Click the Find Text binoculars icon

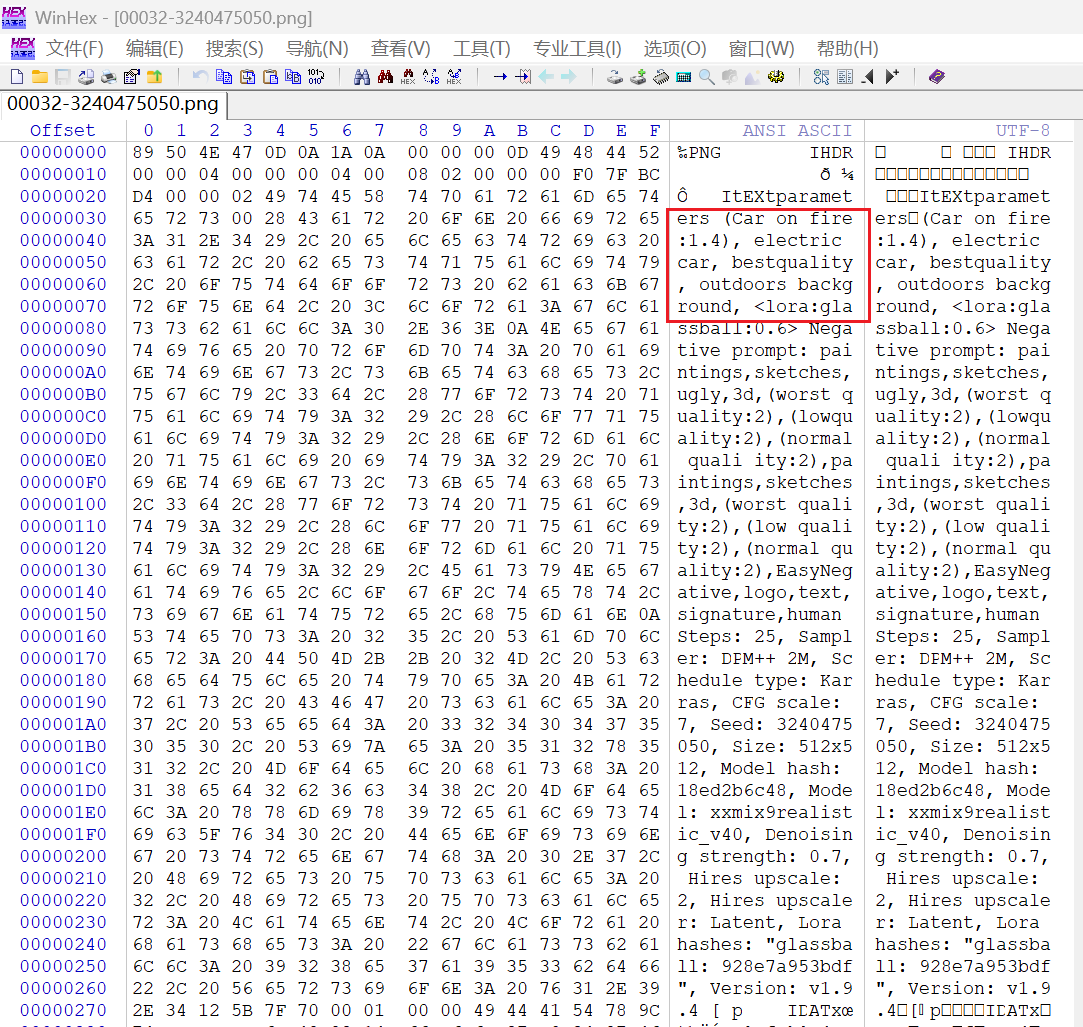point(361,77)
